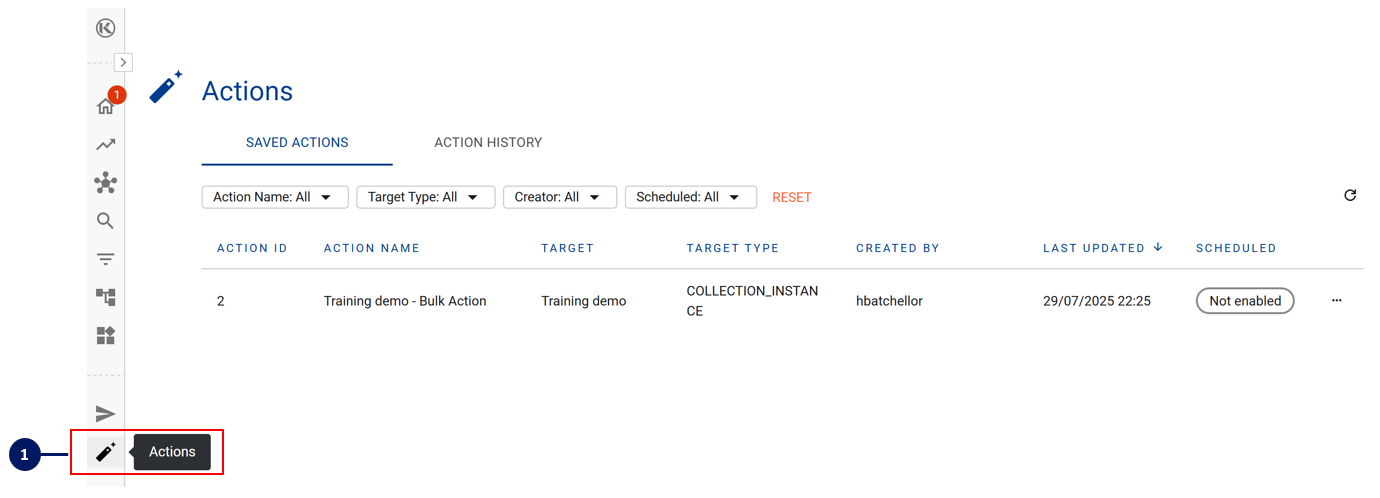Screen dimensions: 1380x498
Task: Open the network graph icon in sidebar
Action: pyautogui.click(x=105, y=183)
